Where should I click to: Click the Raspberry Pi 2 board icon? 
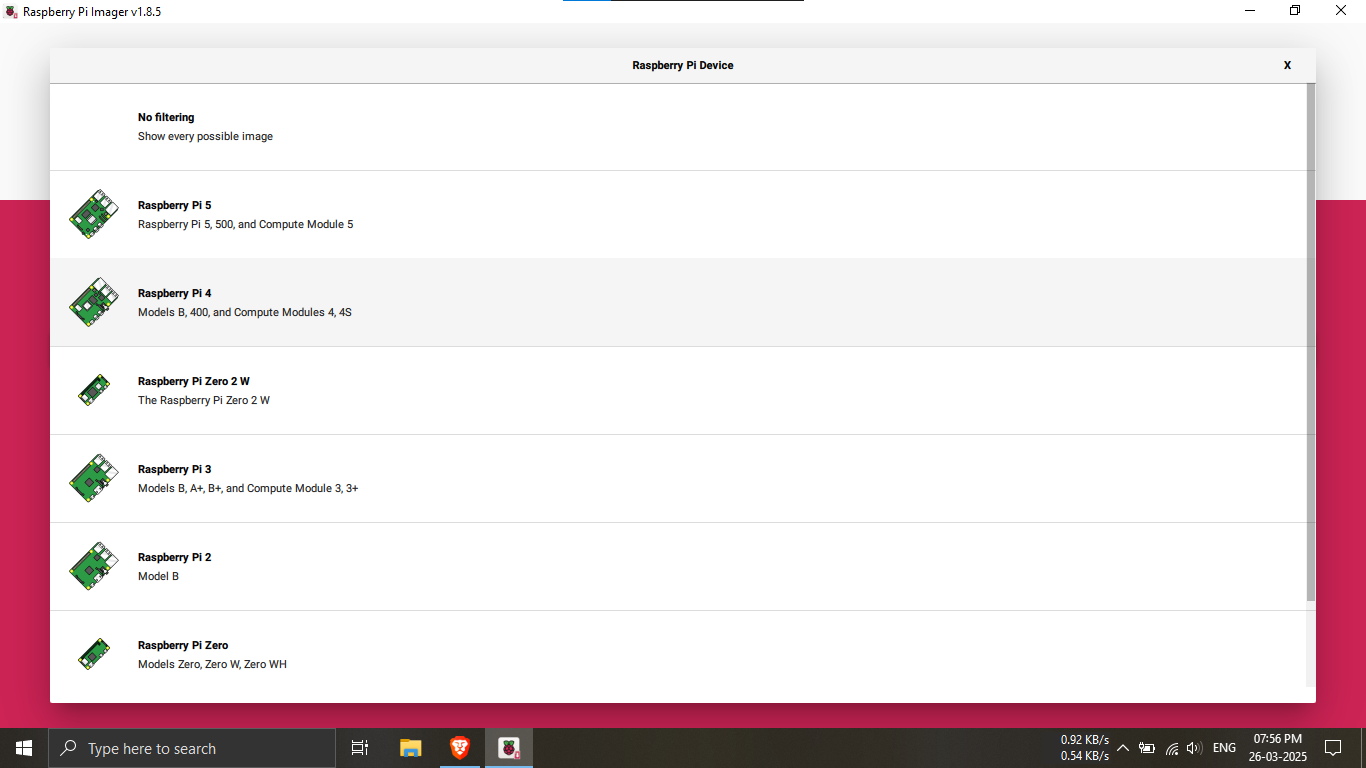pos(94,566)
